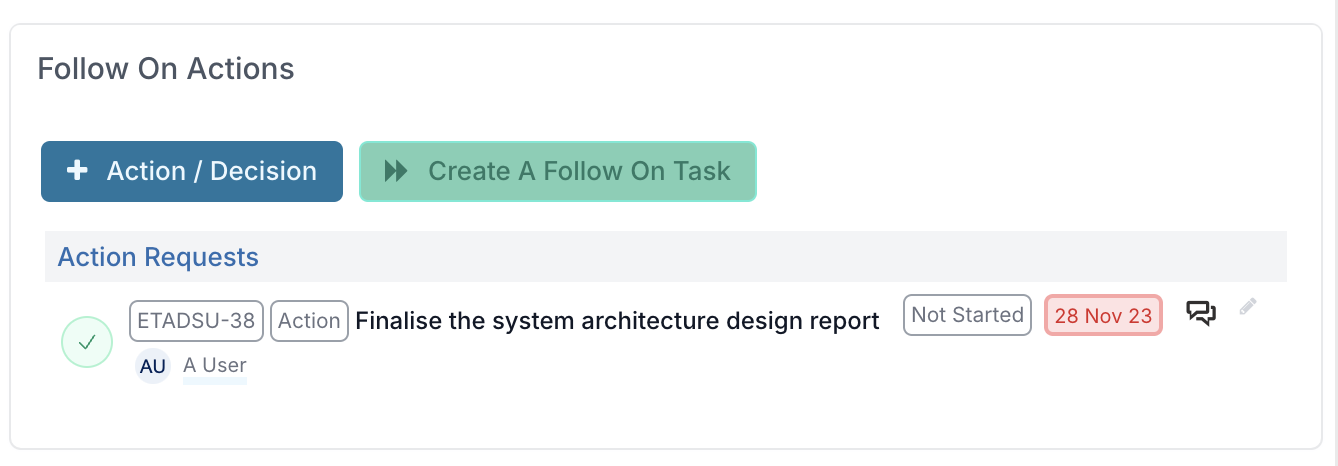Open the A User assignee link
This screenshot has width=1338, height=466.
tap(215, 365)
